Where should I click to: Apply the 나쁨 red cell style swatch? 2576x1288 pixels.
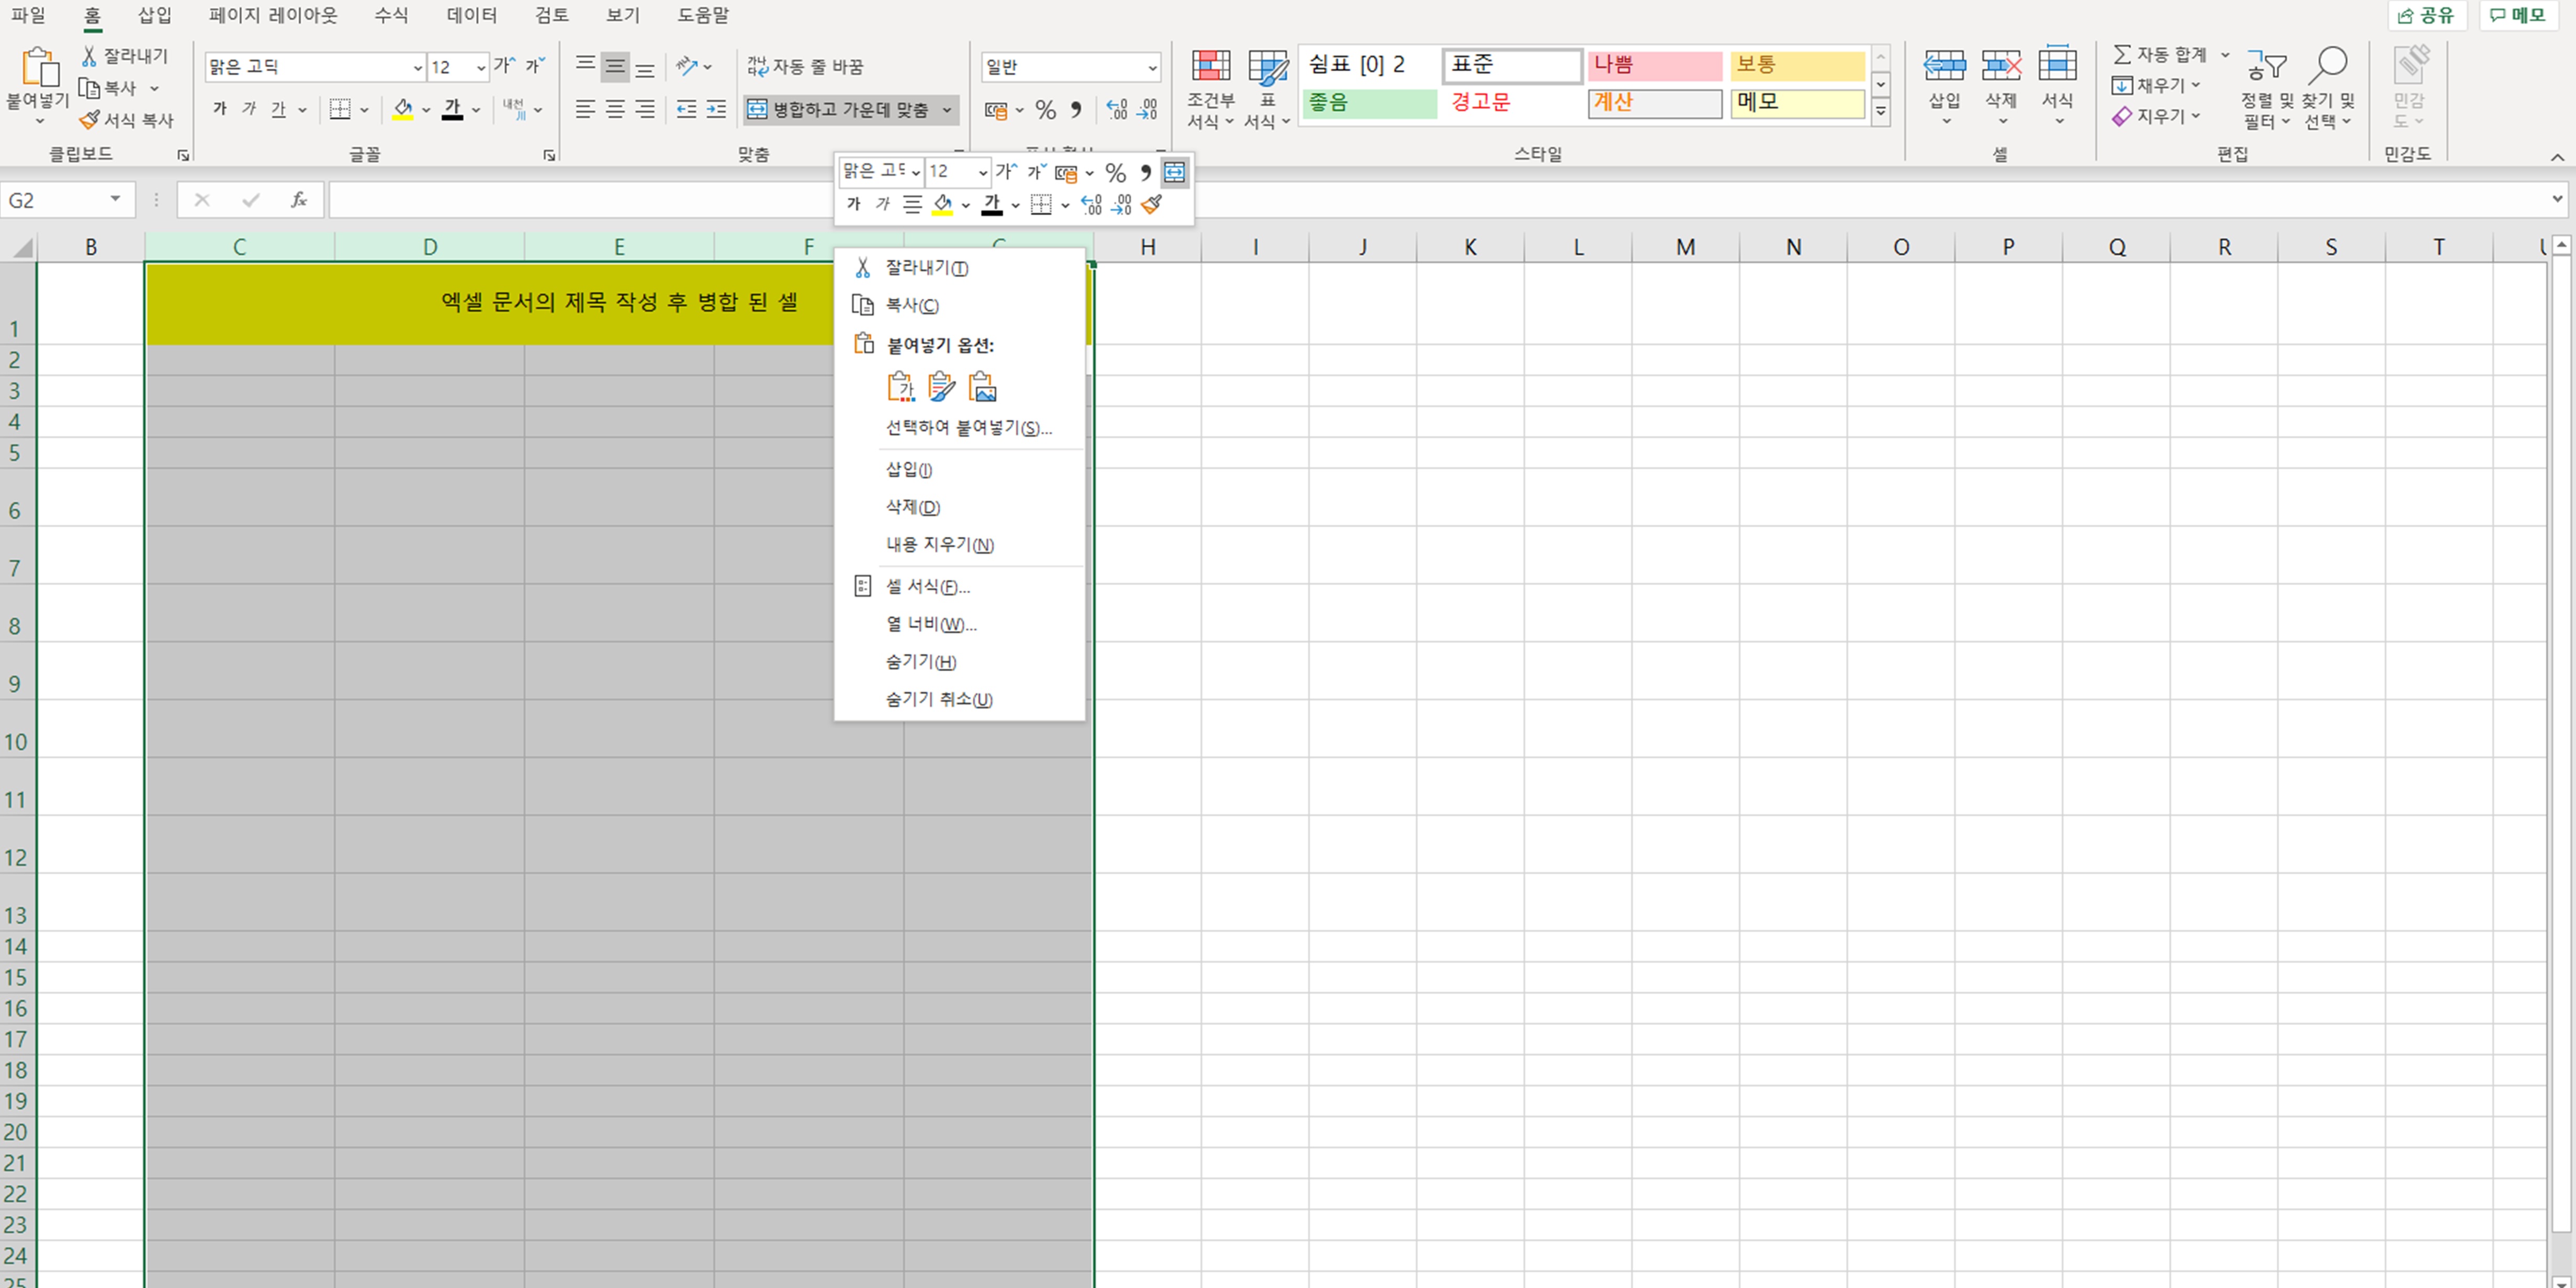(1654, 65)
